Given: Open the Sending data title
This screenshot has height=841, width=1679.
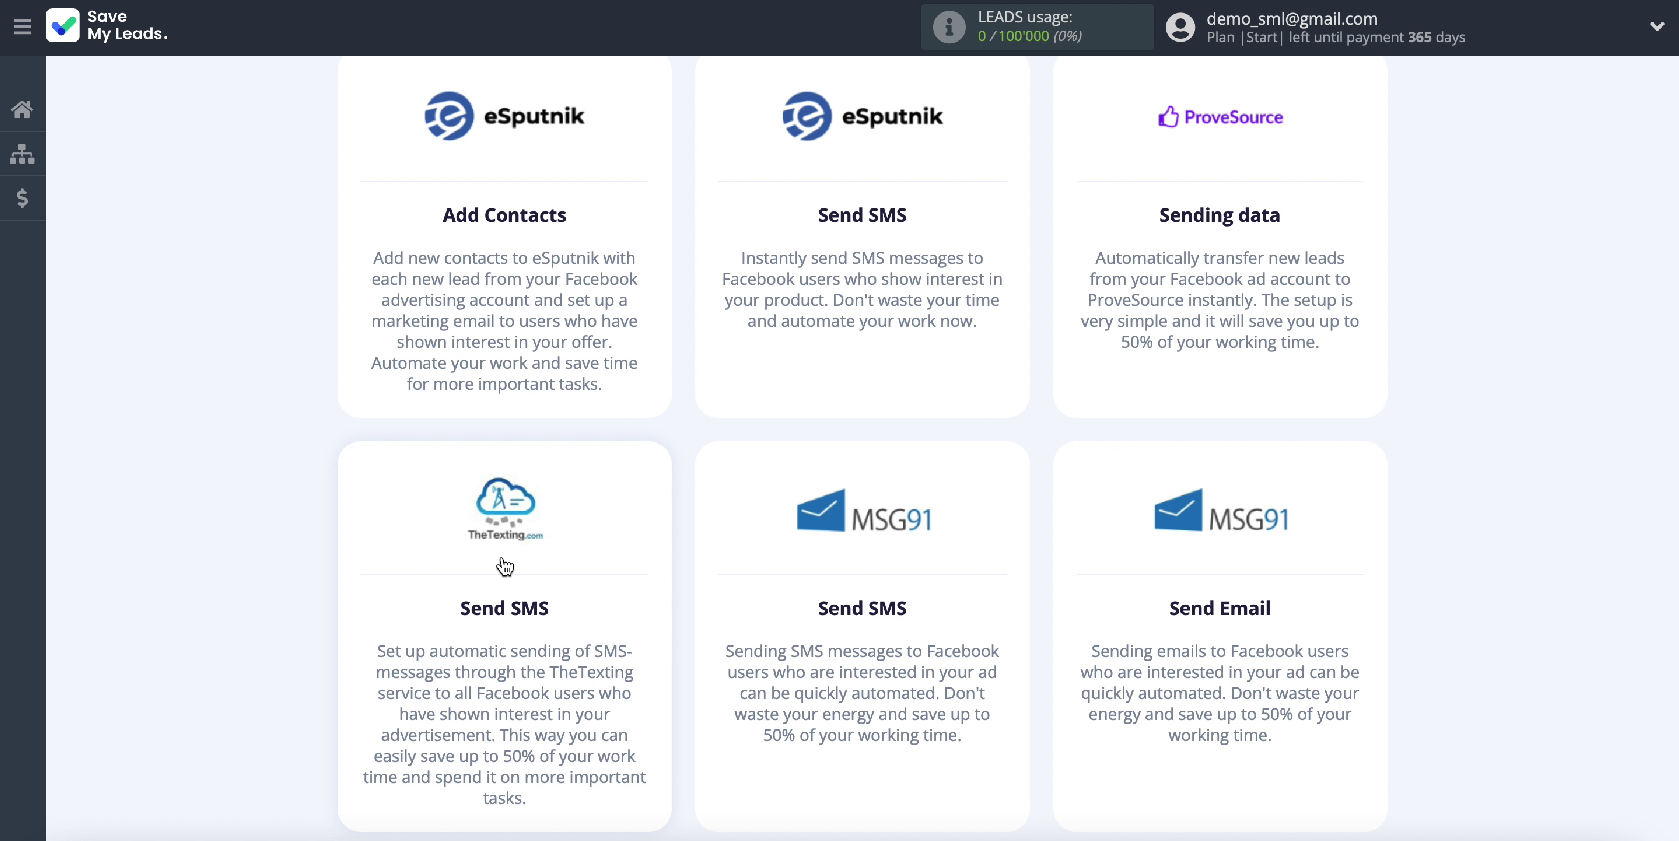Looking at the screenshot, I should coord(1220,215).
